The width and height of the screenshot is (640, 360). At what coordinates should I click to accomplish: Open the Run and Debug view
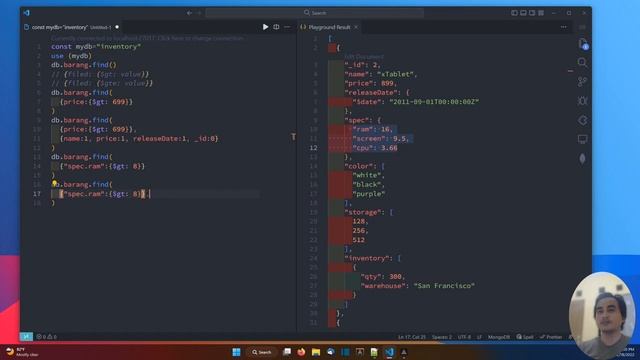(x=582, y=101)
